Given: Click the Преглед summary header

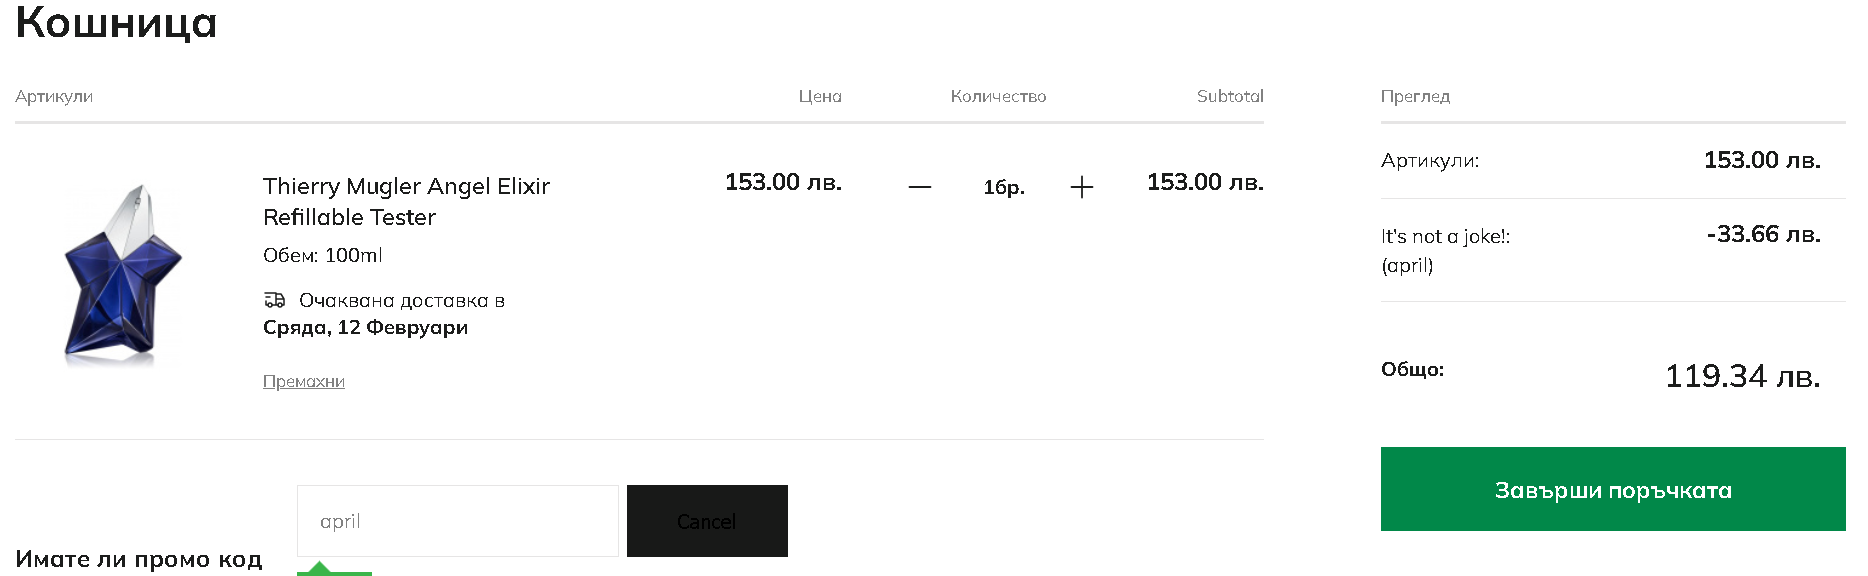Looking at the screenshot, I should pyautogui.click(x=1414, y=96).
